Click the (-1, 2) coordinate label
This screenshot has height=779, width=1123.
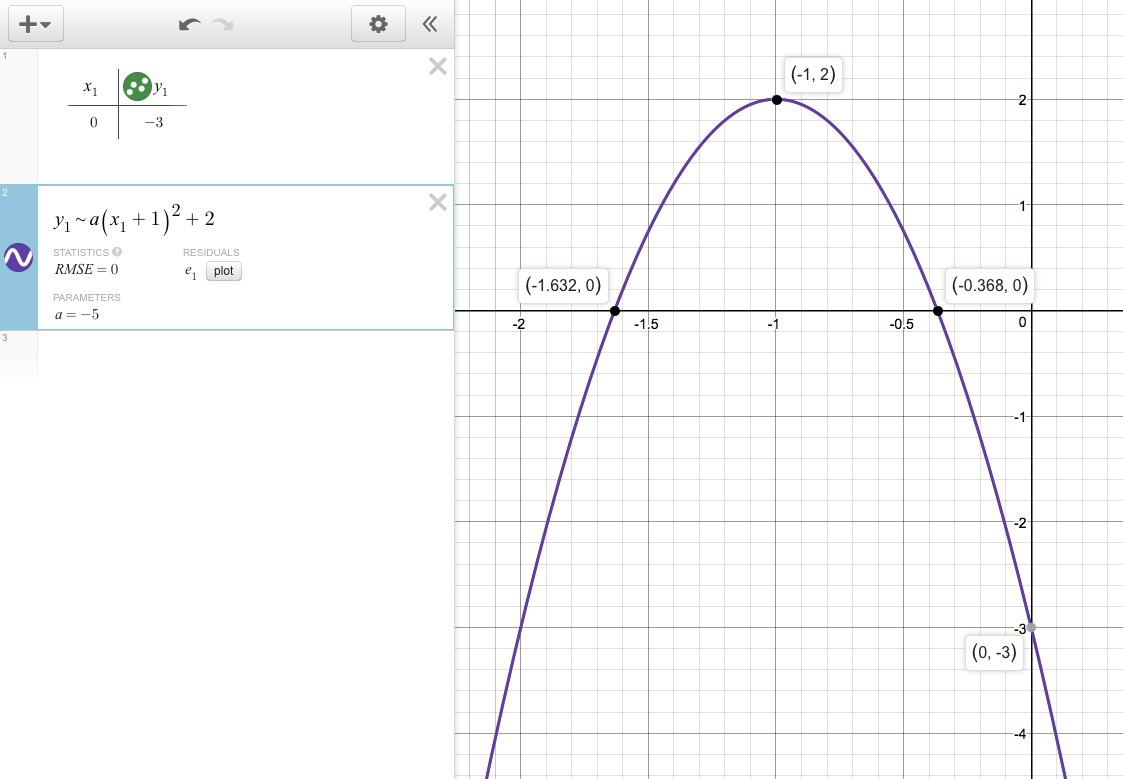click(813, 74)
